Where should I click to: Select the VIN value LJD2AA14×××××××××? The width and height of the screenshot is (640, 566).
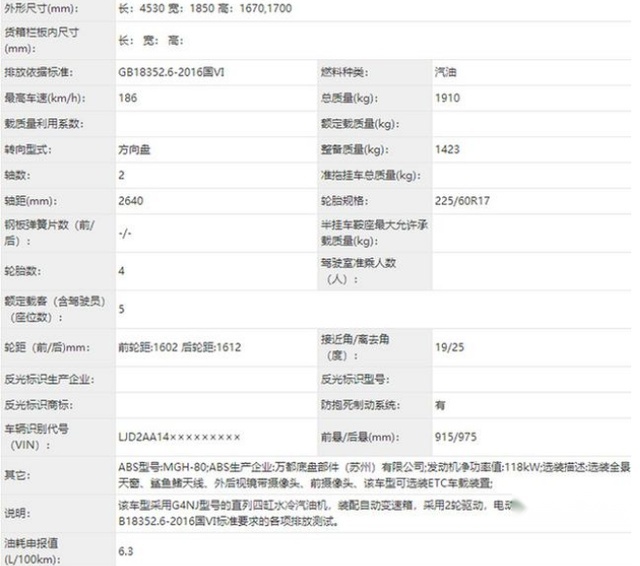[179, 437]
